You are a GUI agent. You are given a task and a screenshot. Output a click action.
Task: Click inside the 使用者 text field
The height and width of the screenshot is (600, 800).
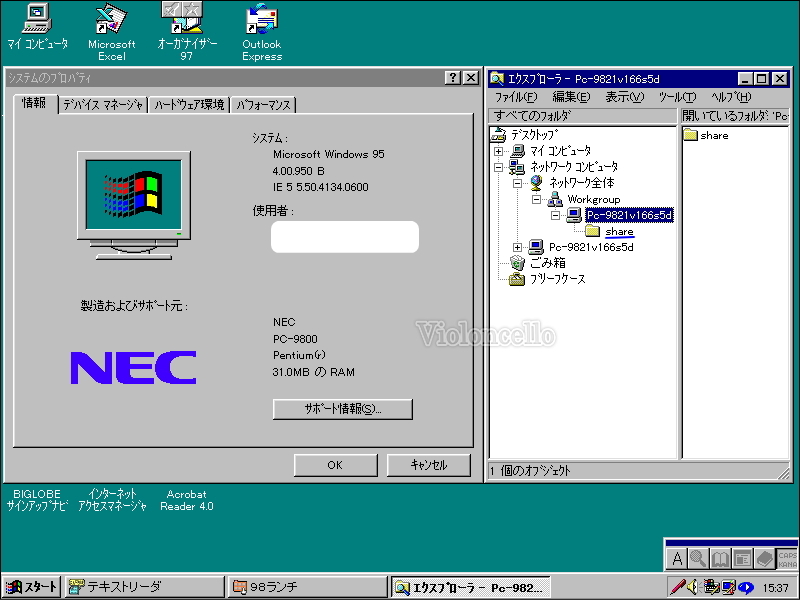coord(344,236)
